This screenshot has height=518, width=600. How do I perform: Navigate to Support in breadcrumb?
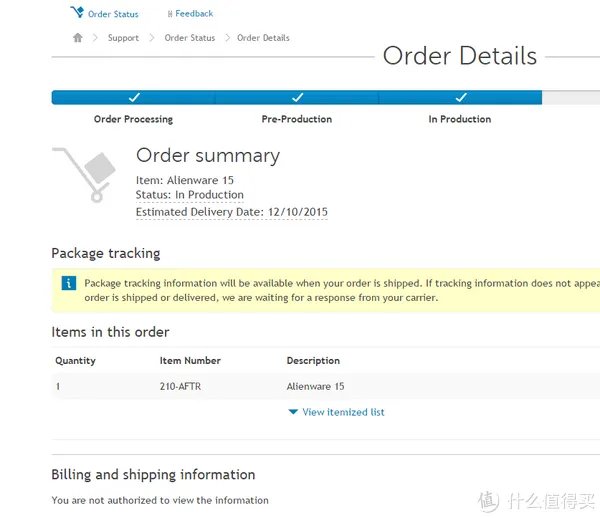tap(123, 38)
